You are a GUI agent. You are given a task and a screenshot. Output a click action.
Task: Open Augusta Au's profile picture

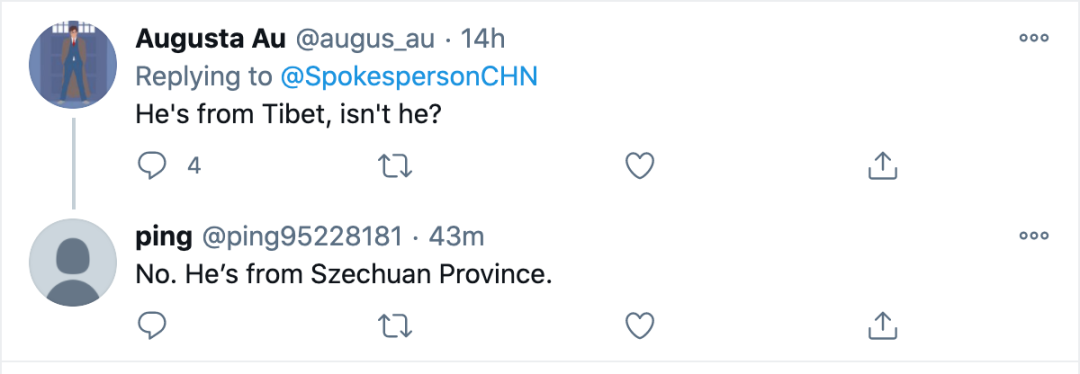point(73,65)
